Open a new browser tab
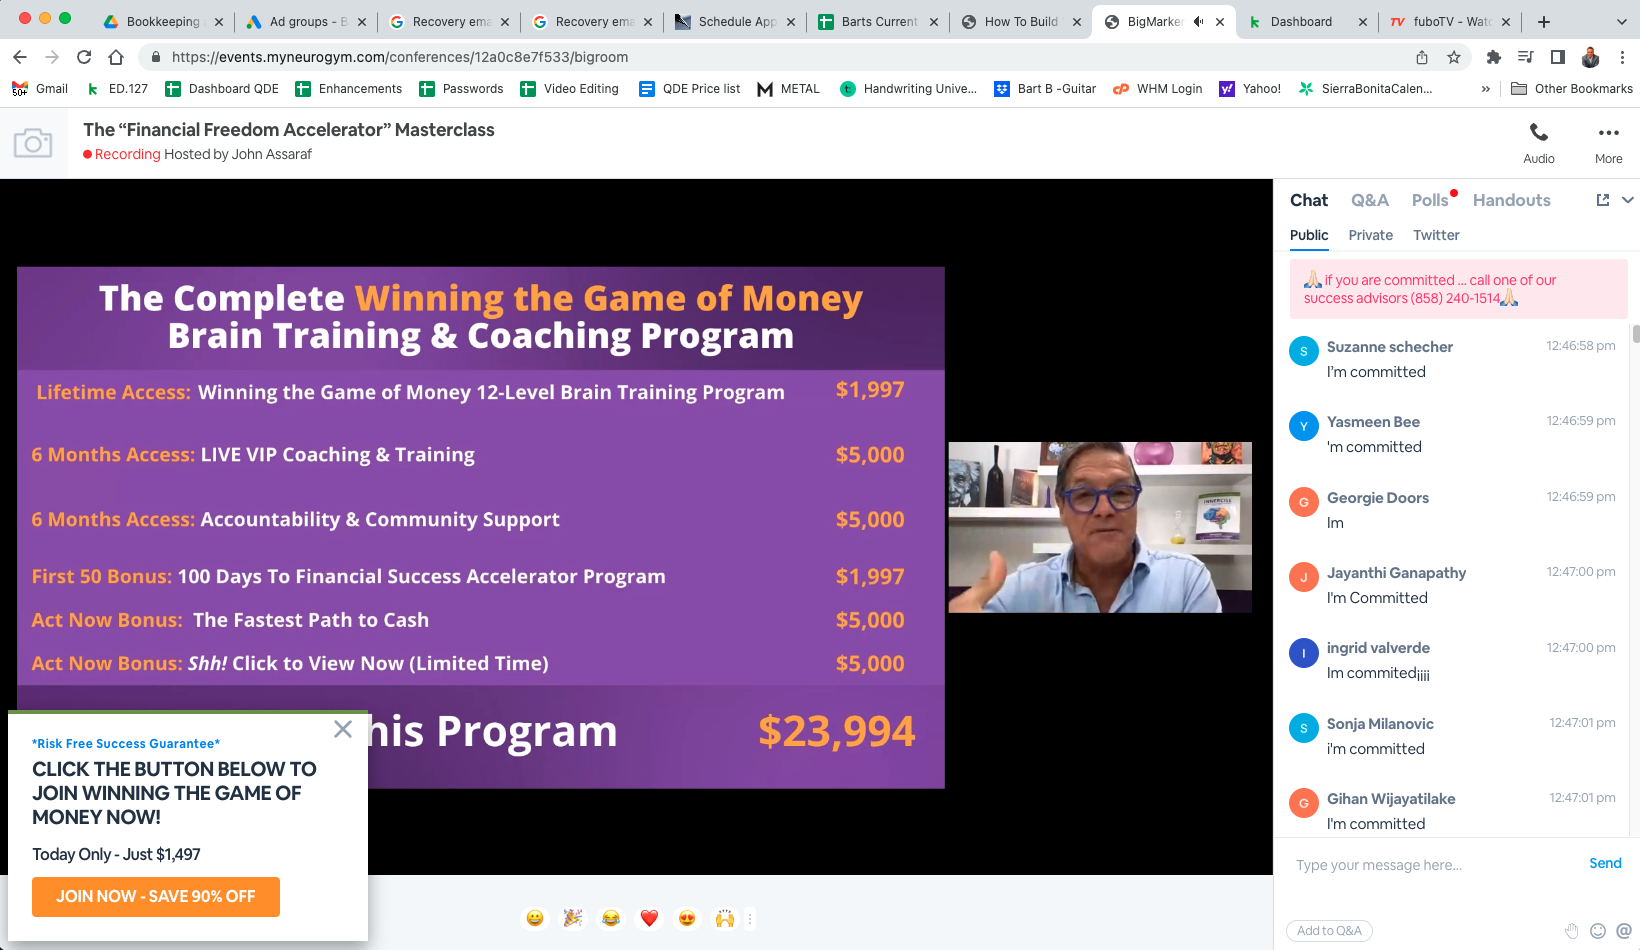The width and height of the screenshot is (1640, 950). (x=1544, y=21)
